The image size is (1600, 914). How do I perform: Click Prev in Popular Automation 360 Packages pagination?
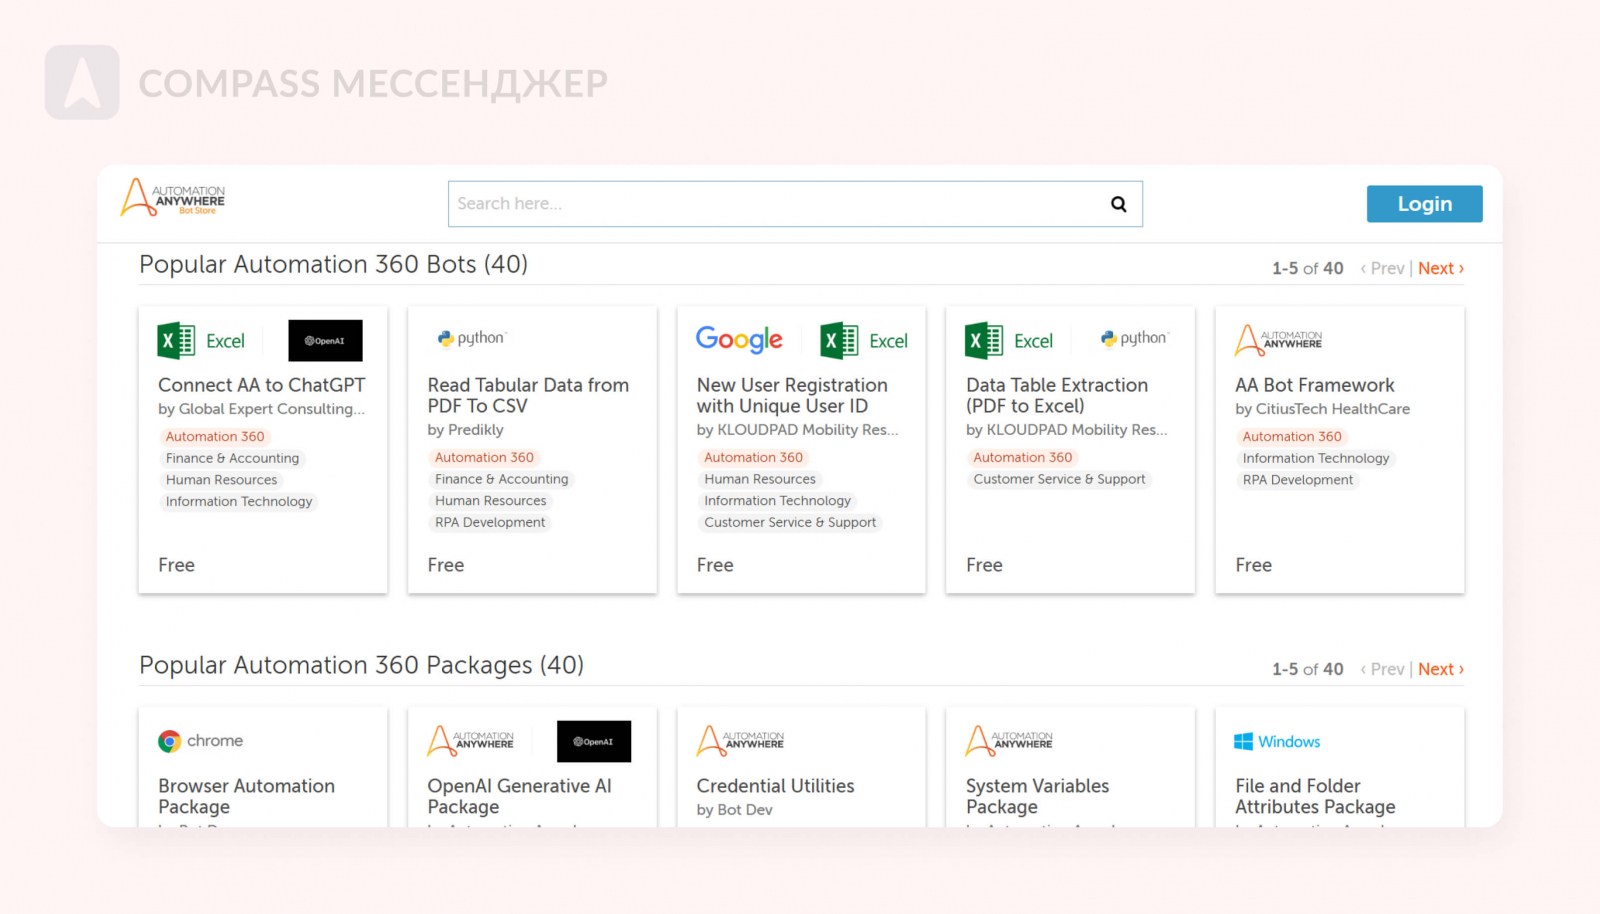[1383, 669]
